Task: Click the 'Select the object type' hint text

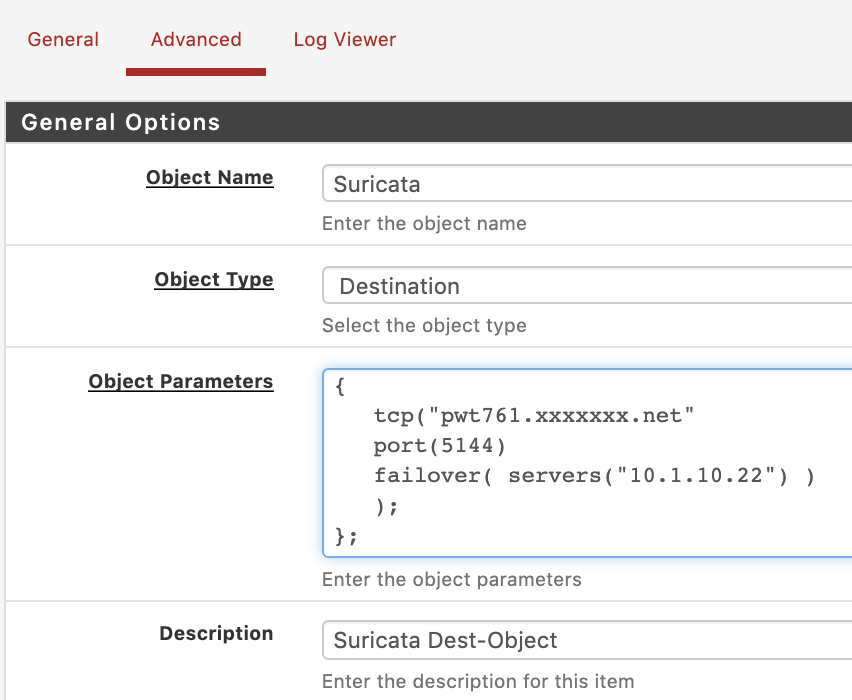Action: coord(424,326)
